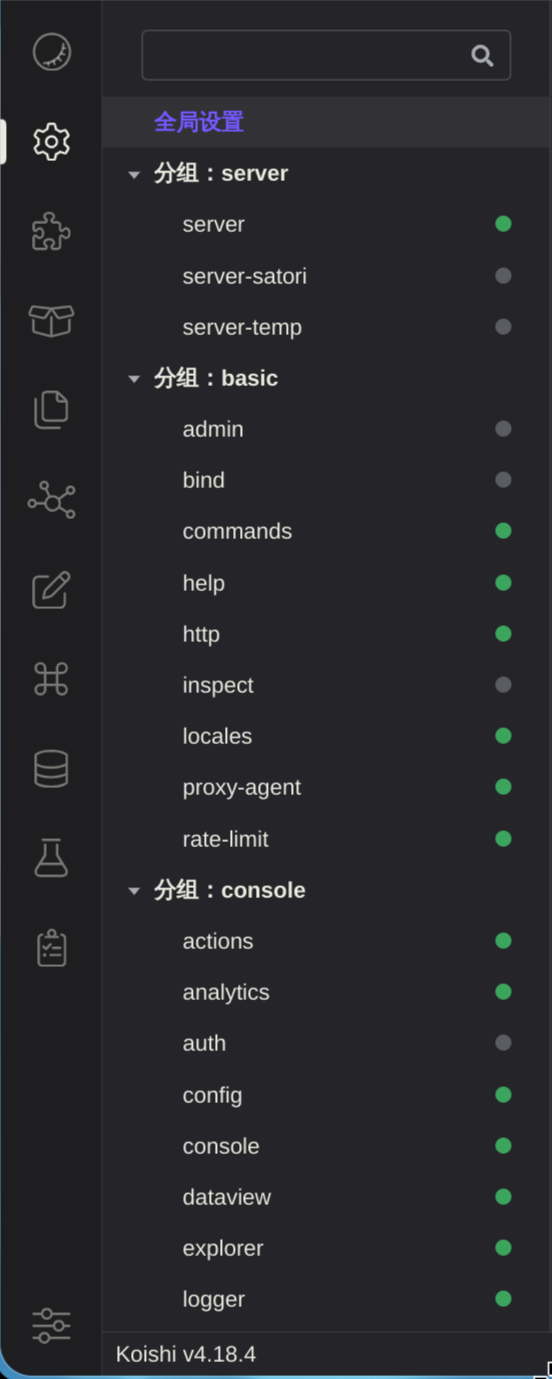The image size is (552, 1379).
Task: Open the network graph icon
Action: pos(51,500)
